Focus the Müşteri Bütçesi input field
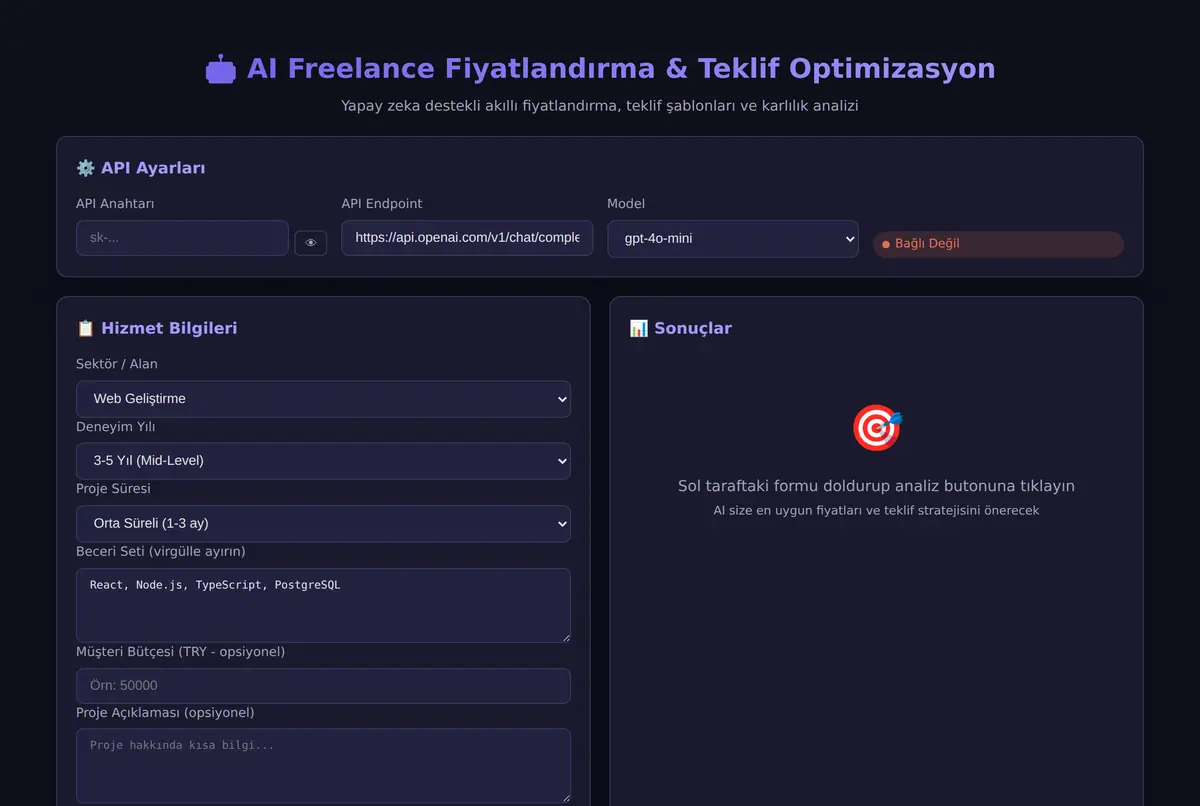This screenshot has height=806, width=1200. point(323,686)
